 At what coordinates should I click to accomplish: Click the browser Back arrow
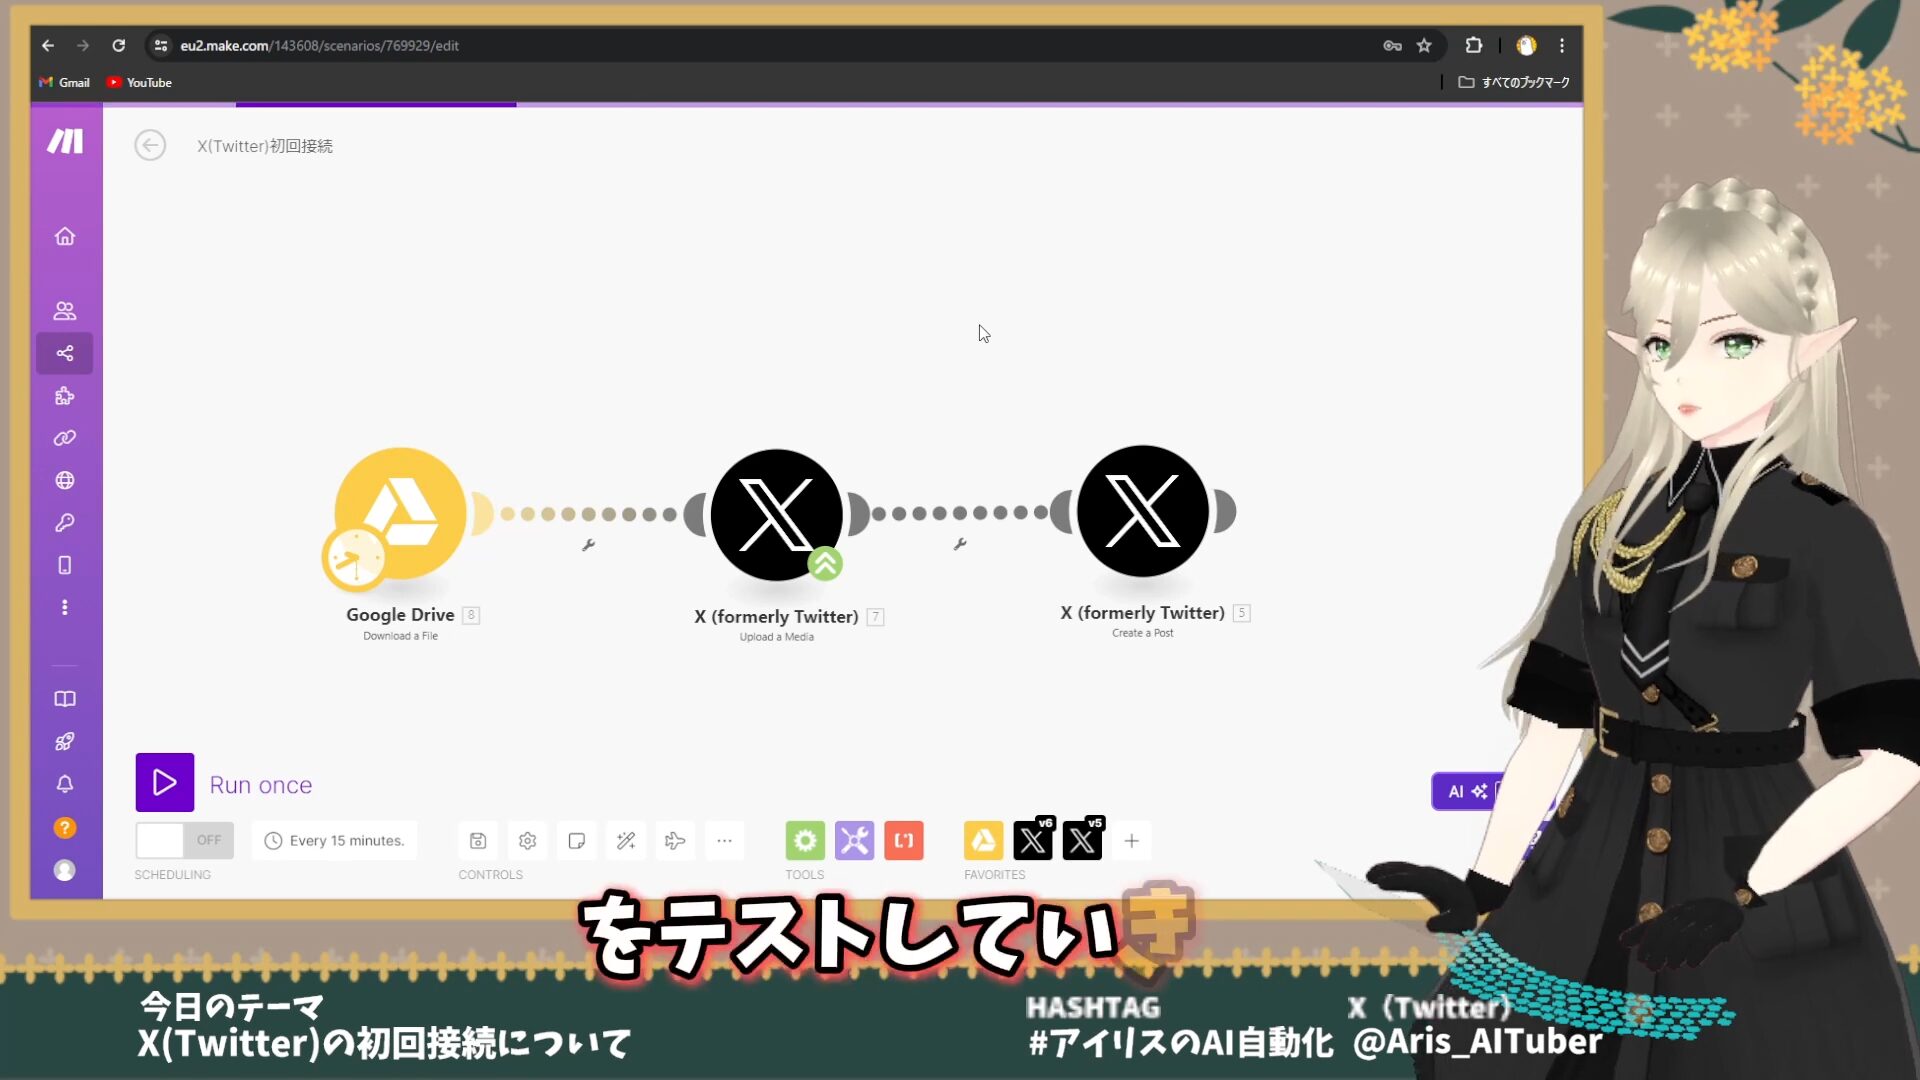(x=48, y=45)
